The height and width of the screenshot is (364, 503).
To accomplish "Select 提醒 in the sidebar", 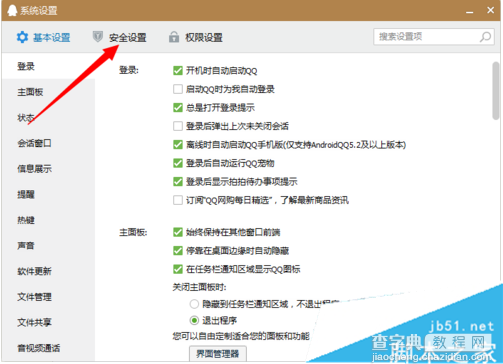I will click(x=49, y=195).
